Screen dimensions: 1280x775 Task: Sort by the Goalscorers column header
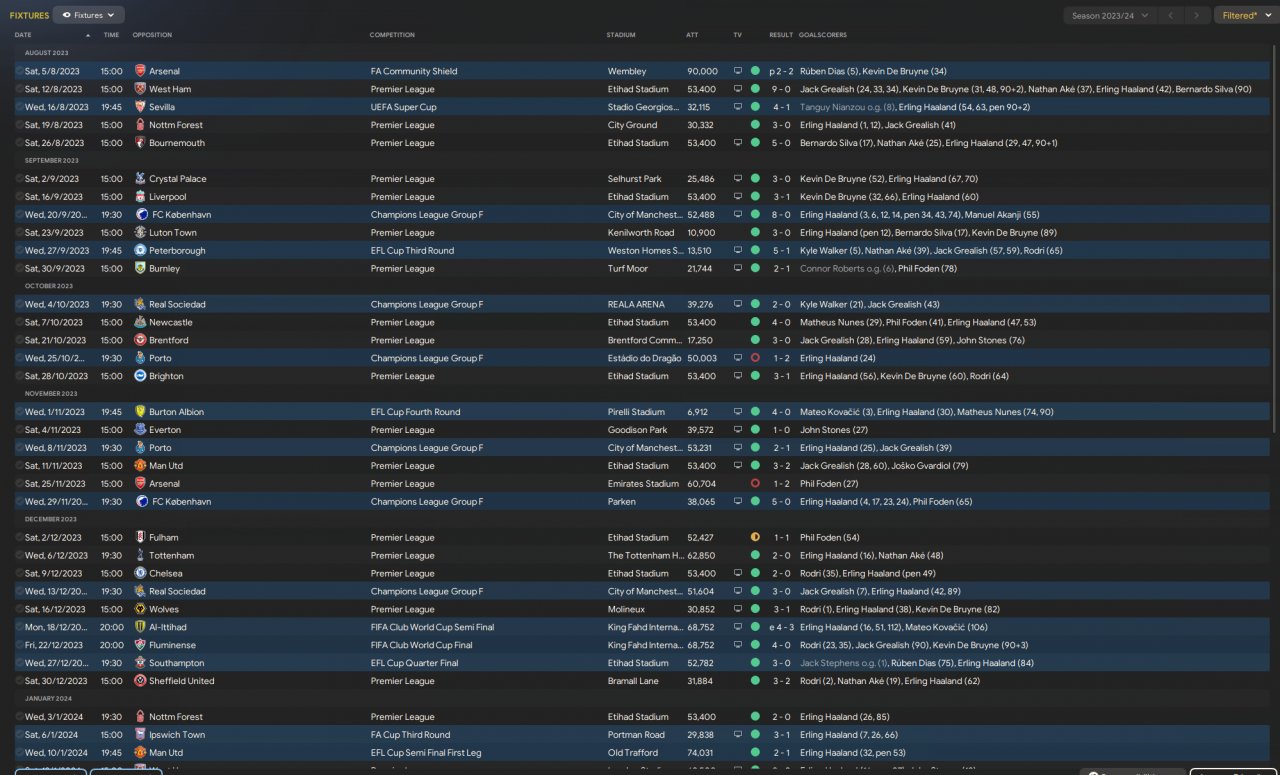coord(823,35)
